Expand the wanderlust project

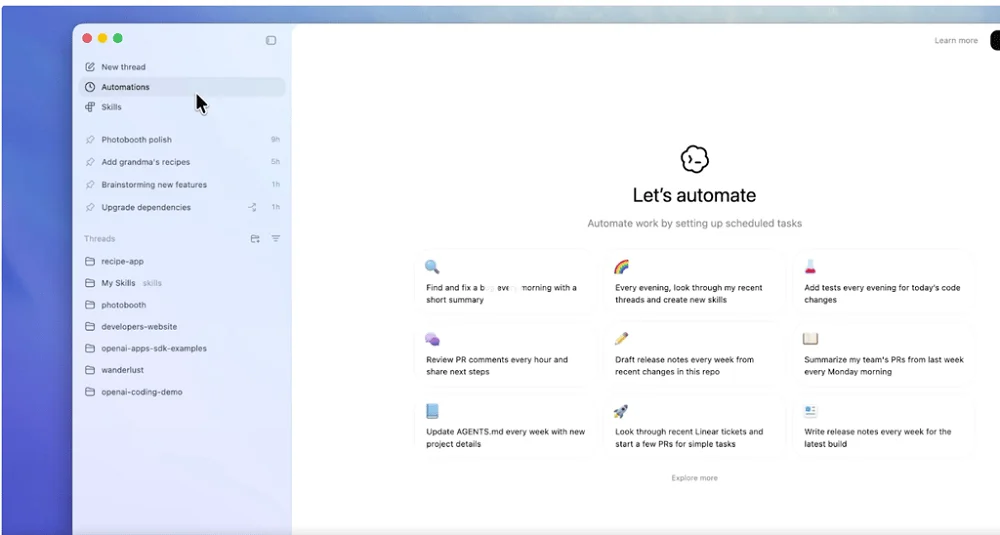(x=182, y=370)
